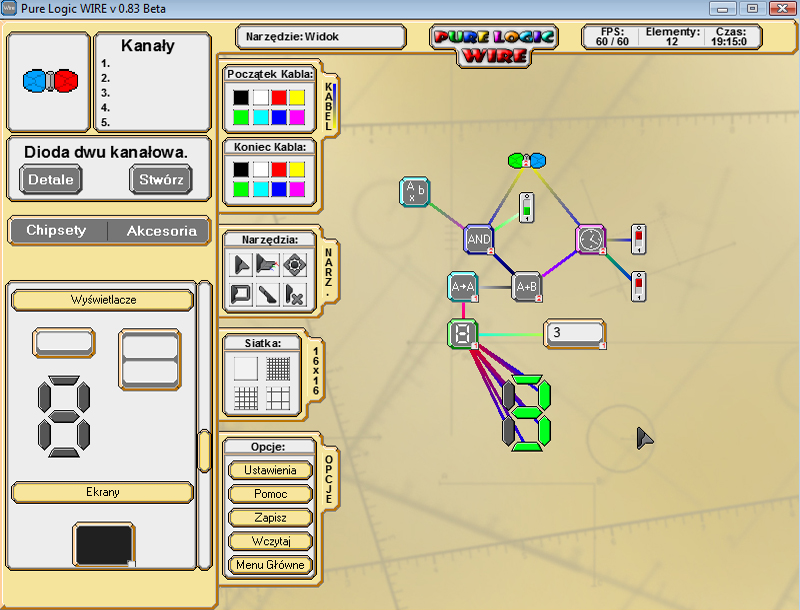The height and width of the screenshot is (610, 800).
Task: Click the A→A chip on canvas
Action: pos(462,287)
